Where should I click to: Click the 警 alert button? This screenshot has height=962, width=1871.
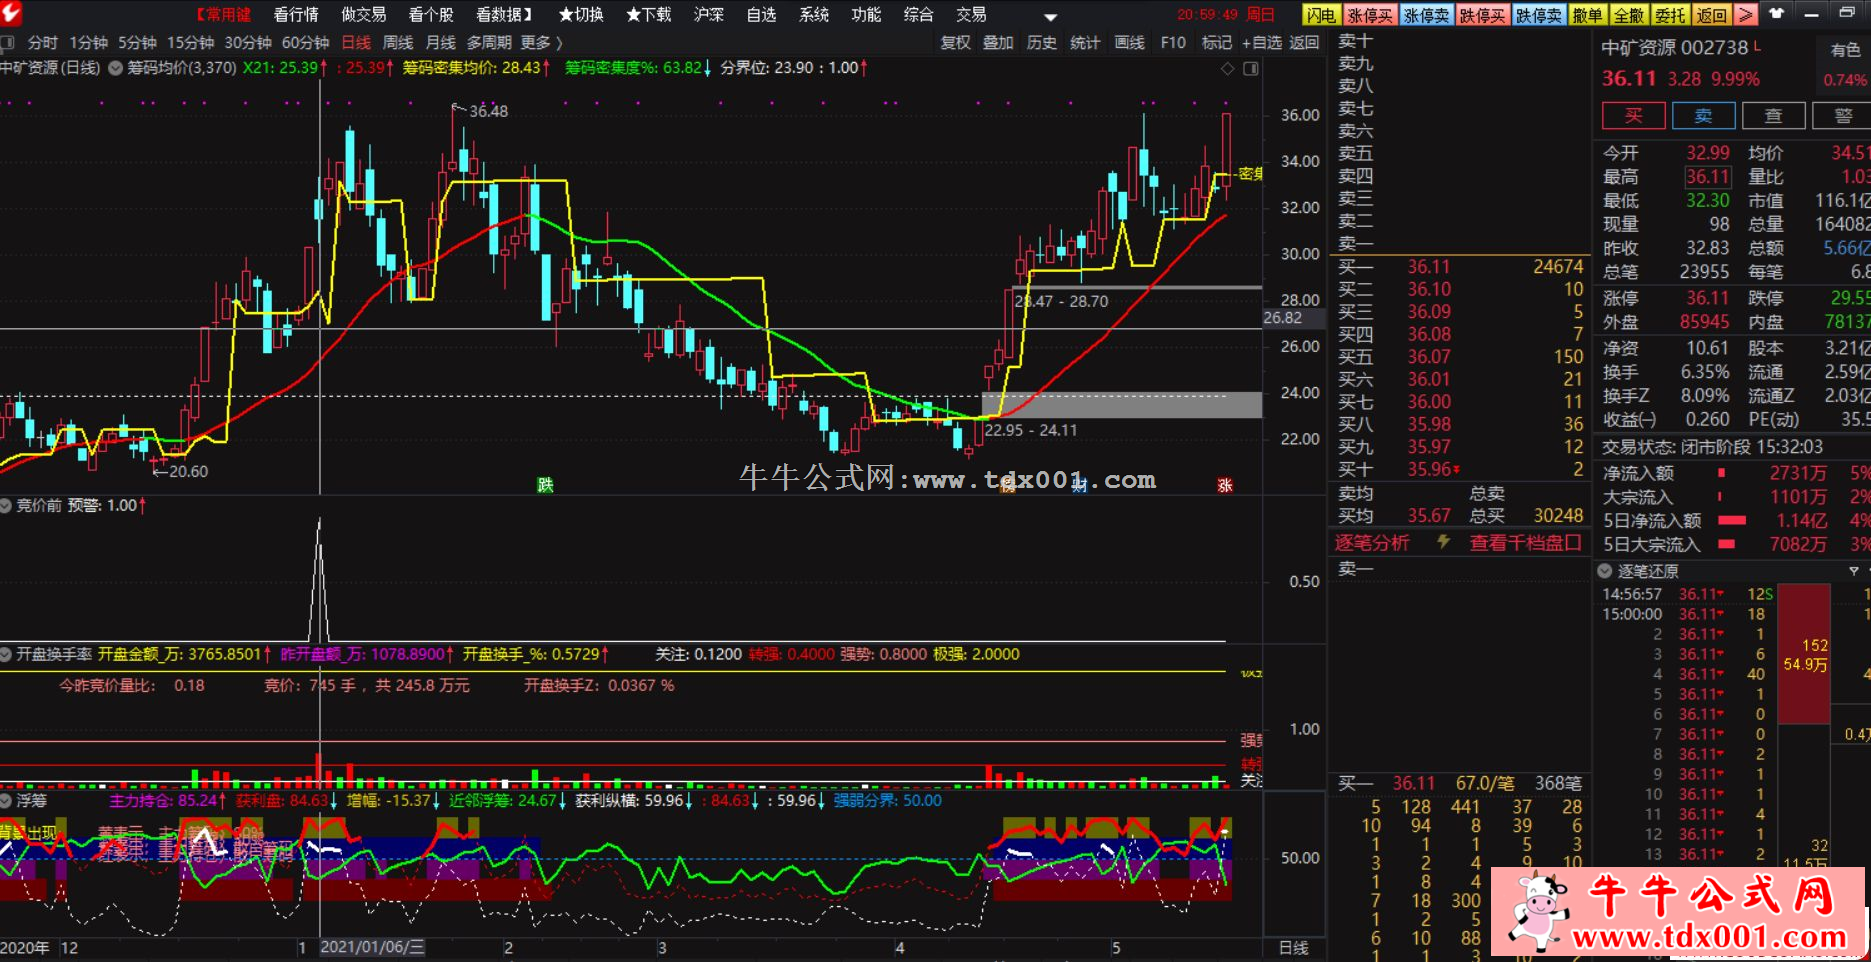(1843, 115)
